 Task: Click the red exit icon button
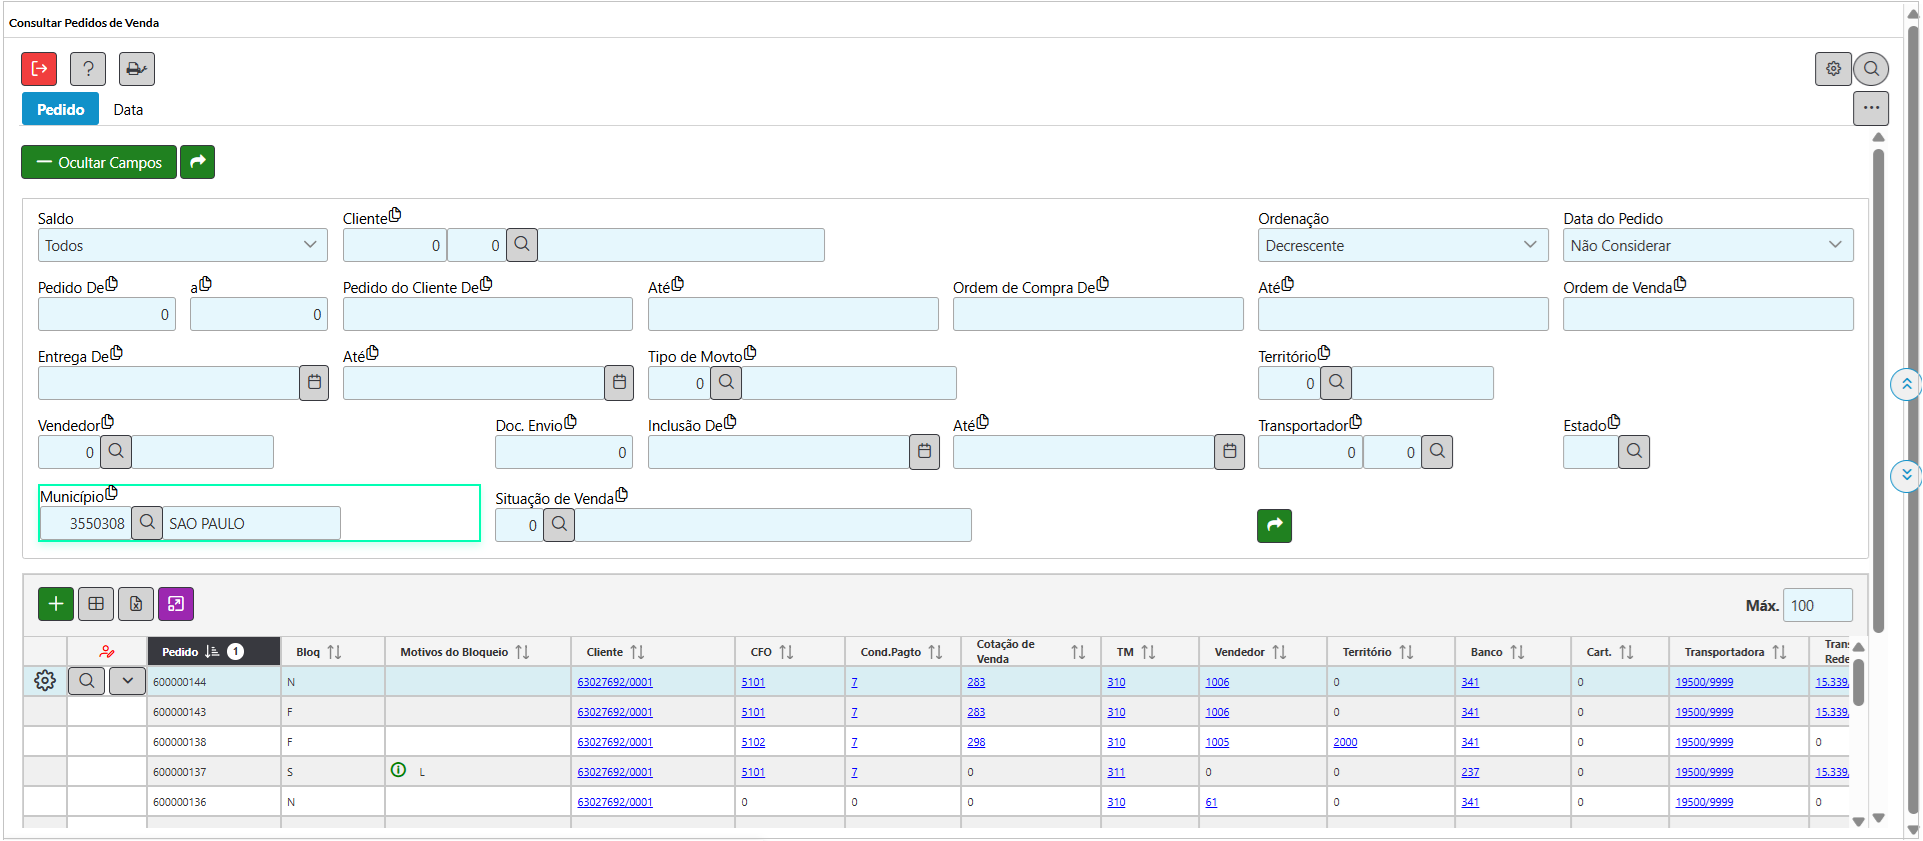coord(39,69)
